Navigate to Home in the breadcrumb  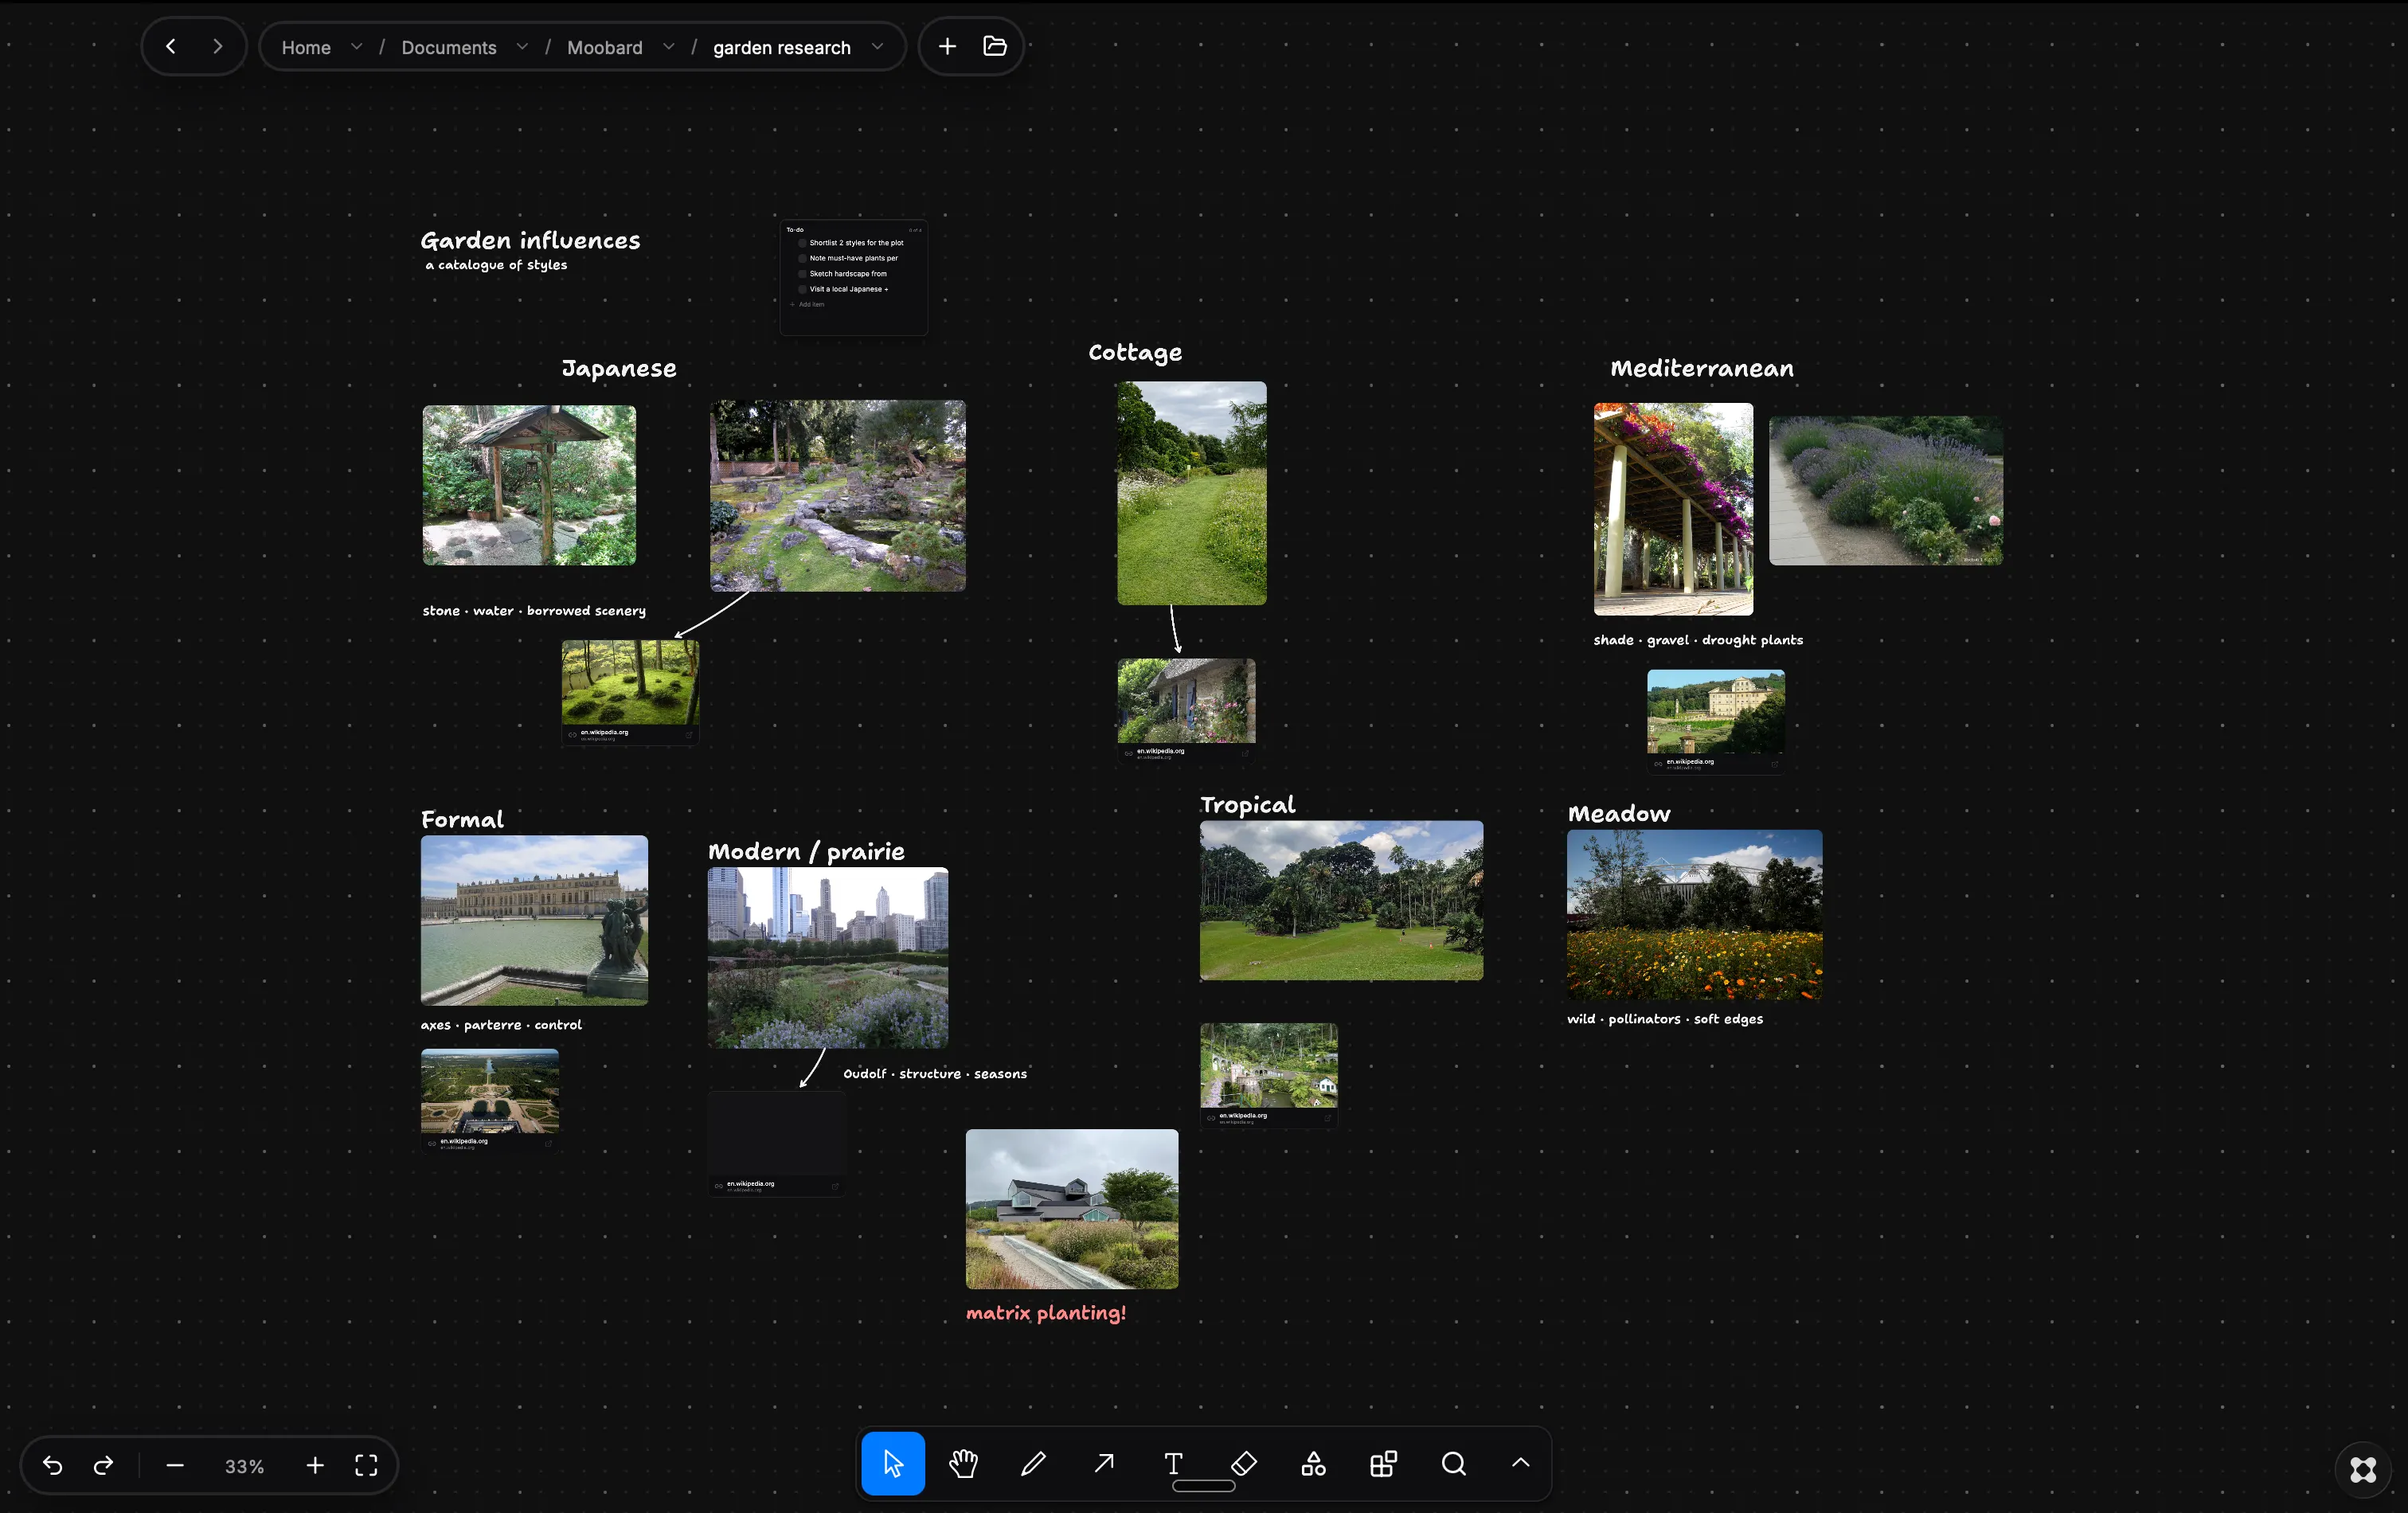click(306, 47)
